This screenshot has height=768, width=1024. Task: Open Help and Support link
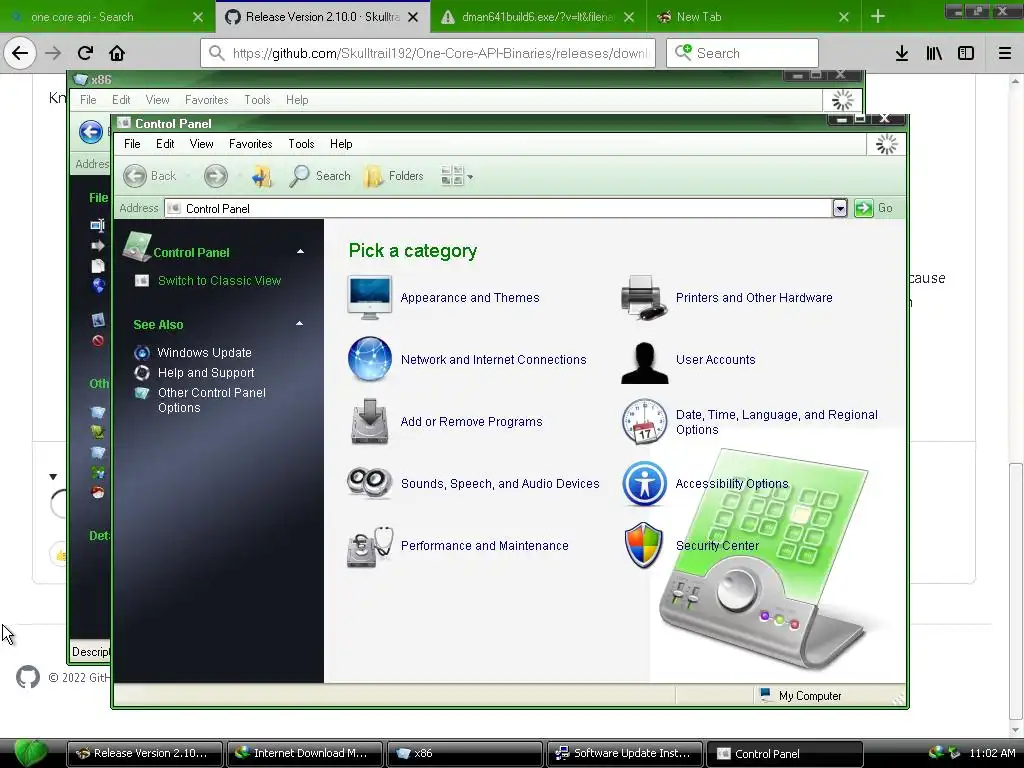pyautogui.click(x=206, y=373)
